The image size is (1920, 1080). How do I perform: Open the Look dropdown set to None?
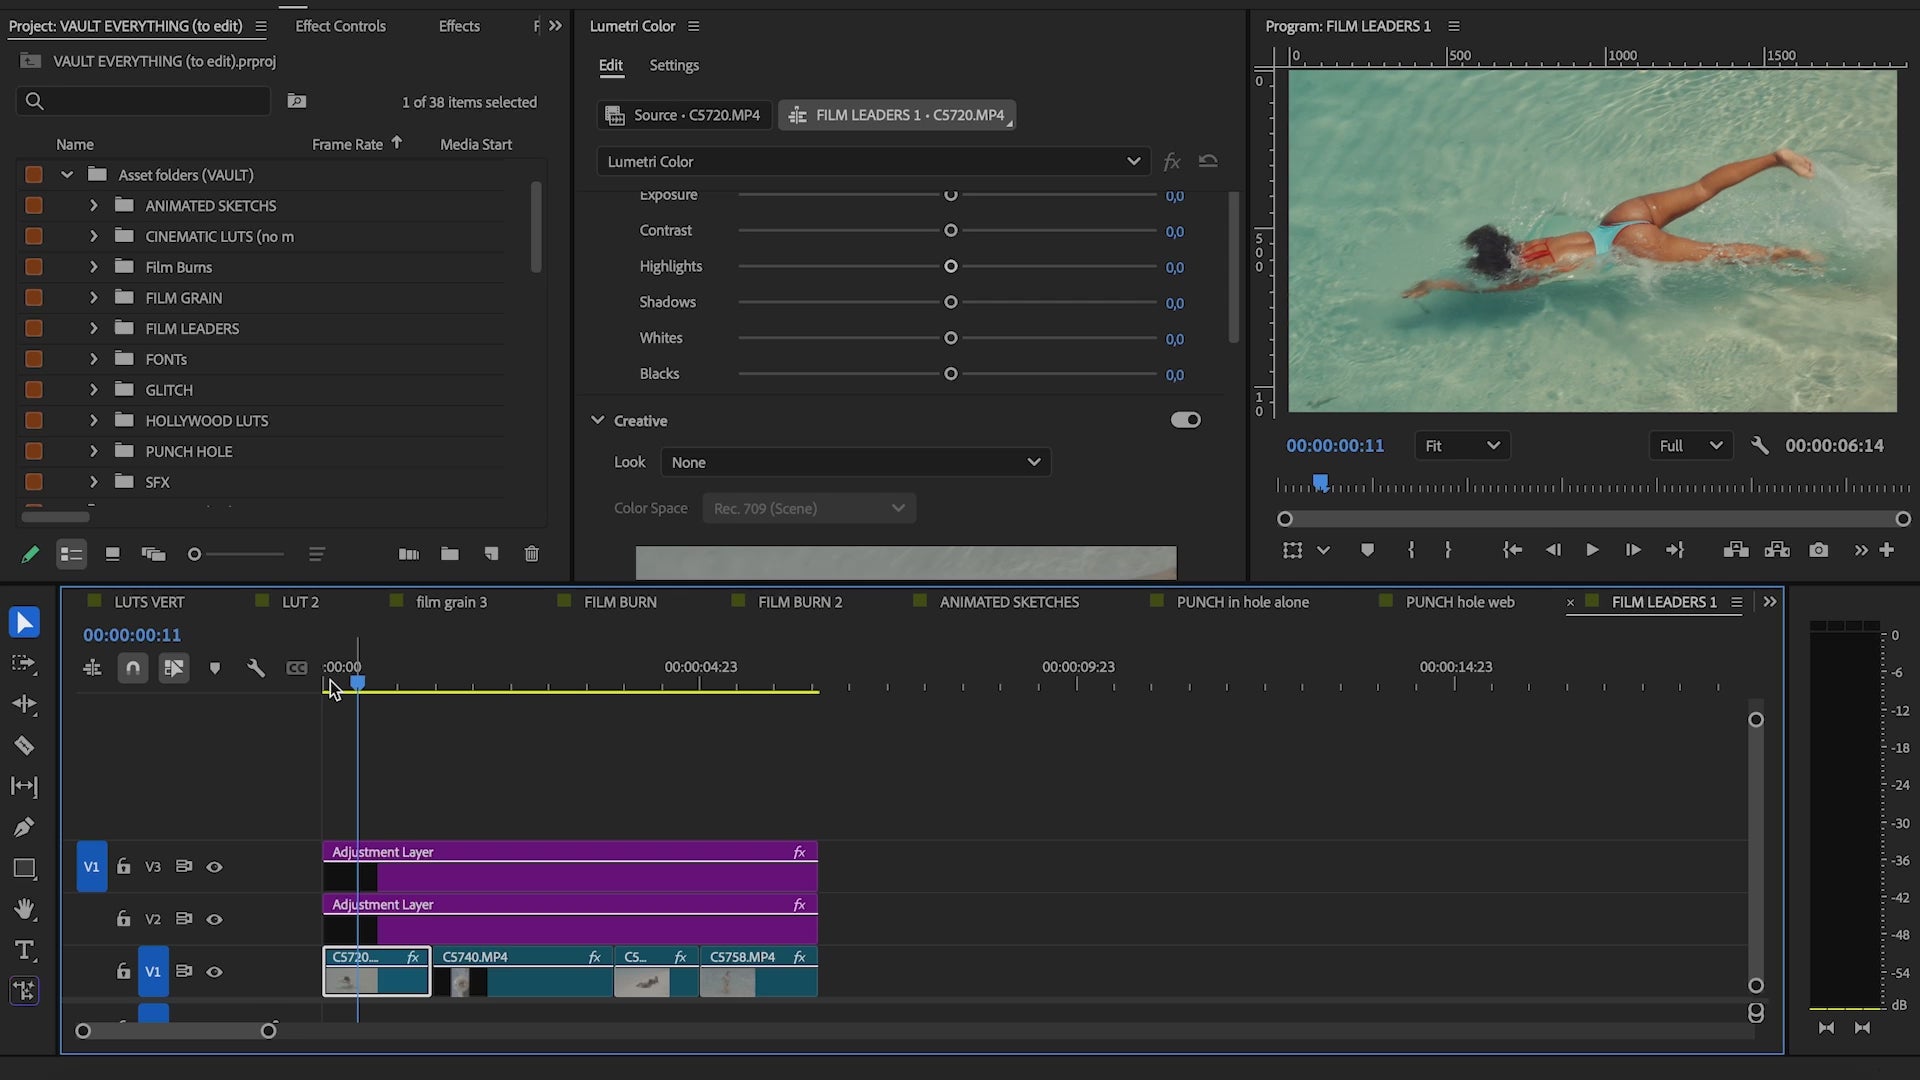coord(855,461)
